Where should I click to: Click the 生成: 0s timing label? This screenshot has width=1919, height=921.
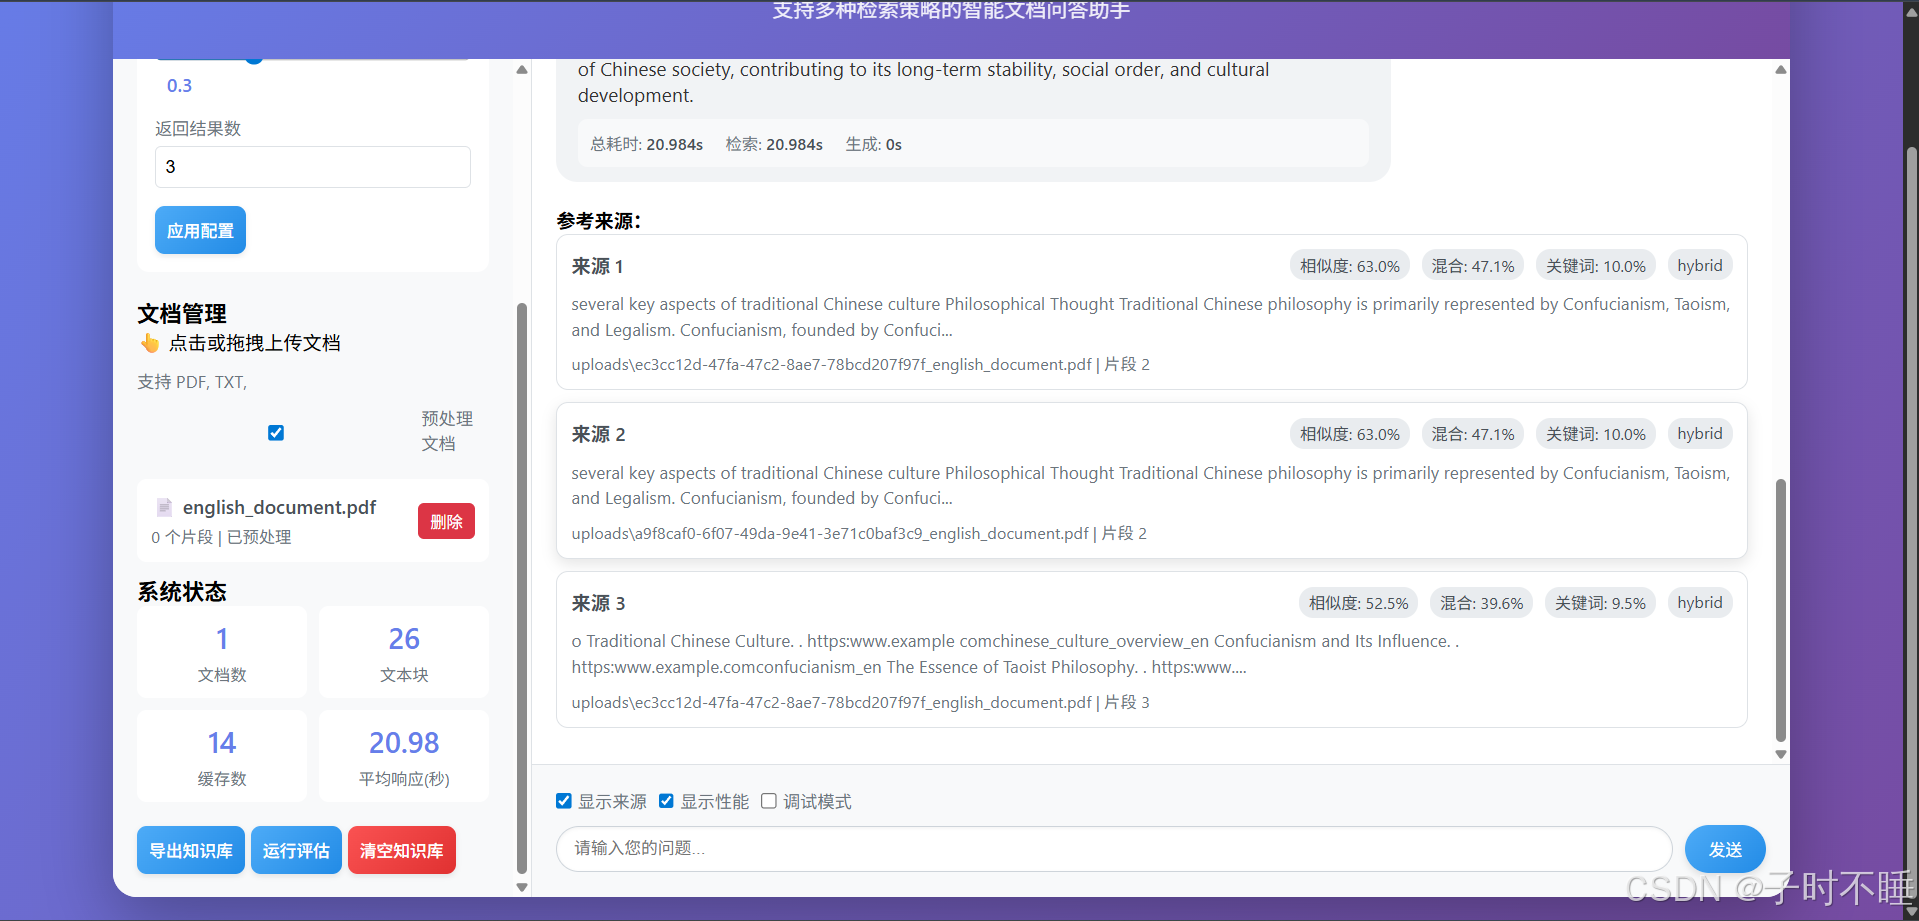(x=873, y=144)
